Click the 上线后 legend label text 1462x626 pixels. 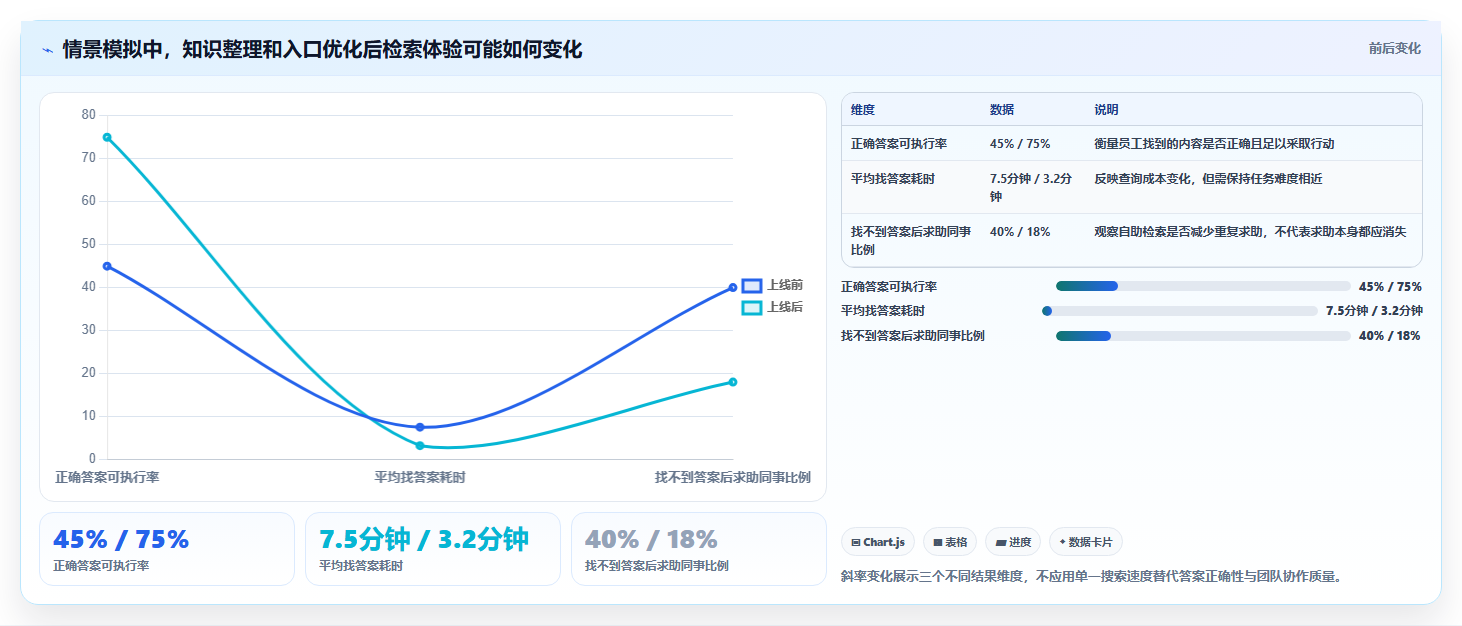point(785,308)
